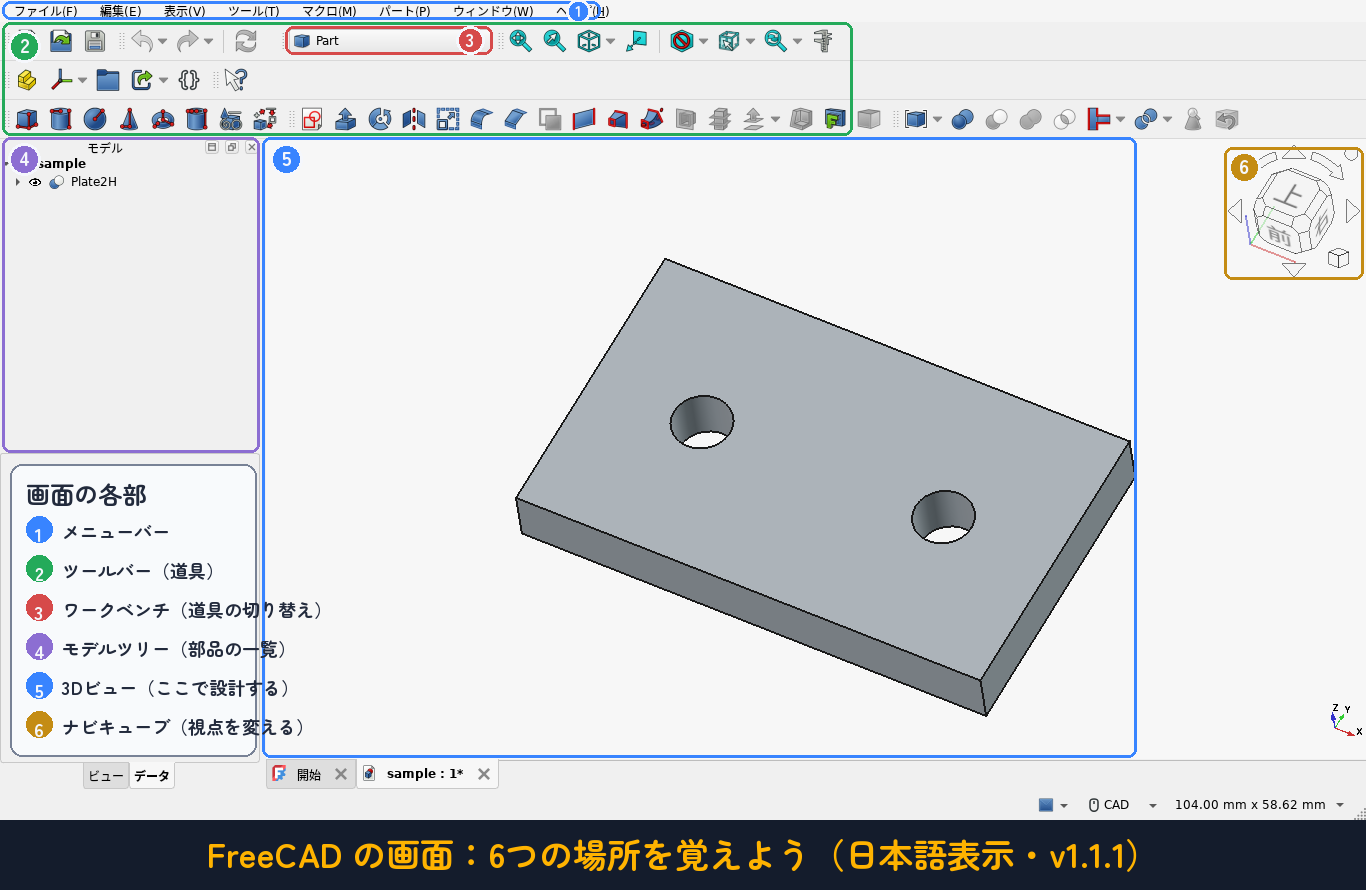This screenshot has width=1366, height=890.
Task: Open the shape builder tool
Action: (265, 119)
